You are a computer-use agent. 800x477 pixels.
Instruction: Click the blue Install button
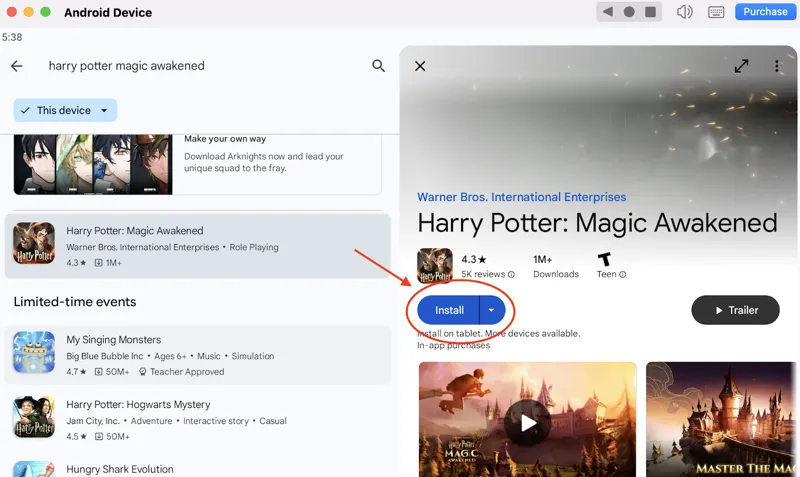click(x=449, y=310)
